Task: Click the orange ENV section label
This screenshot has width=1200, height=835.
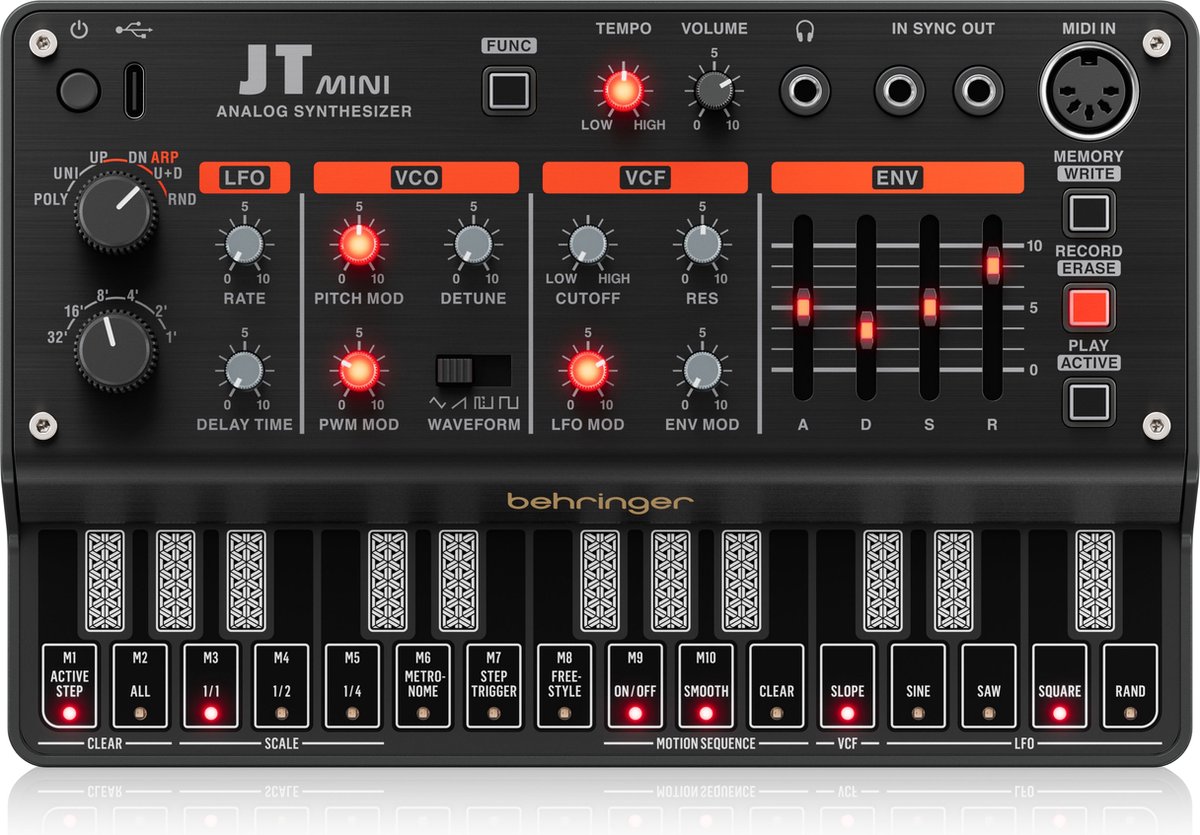Action: [897, 178]
